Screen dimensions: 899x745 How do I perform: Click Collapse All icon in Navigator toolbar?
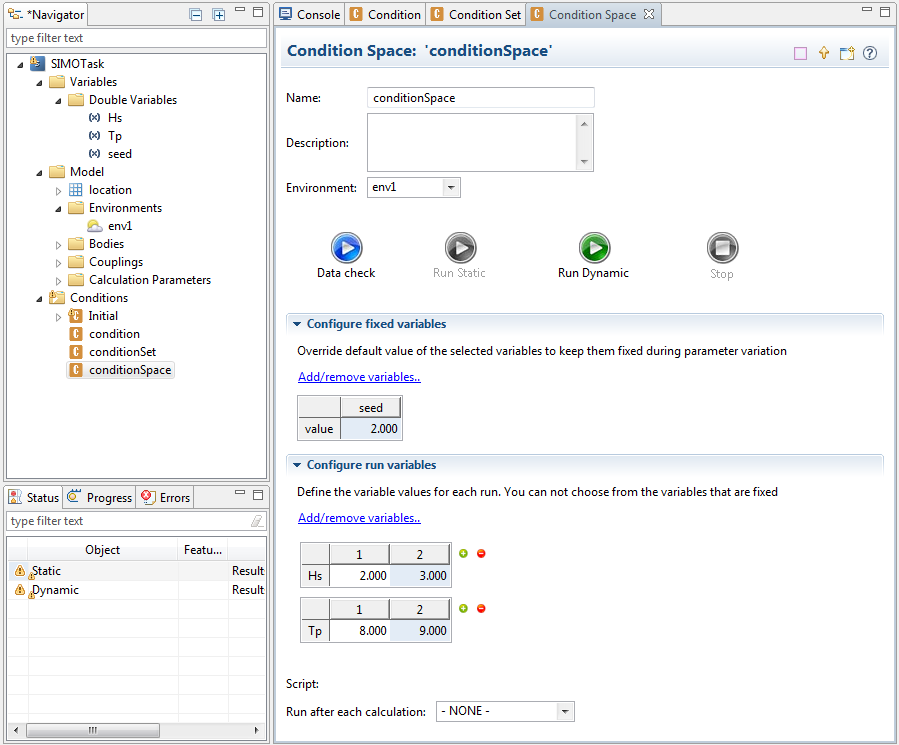point(196,15)
